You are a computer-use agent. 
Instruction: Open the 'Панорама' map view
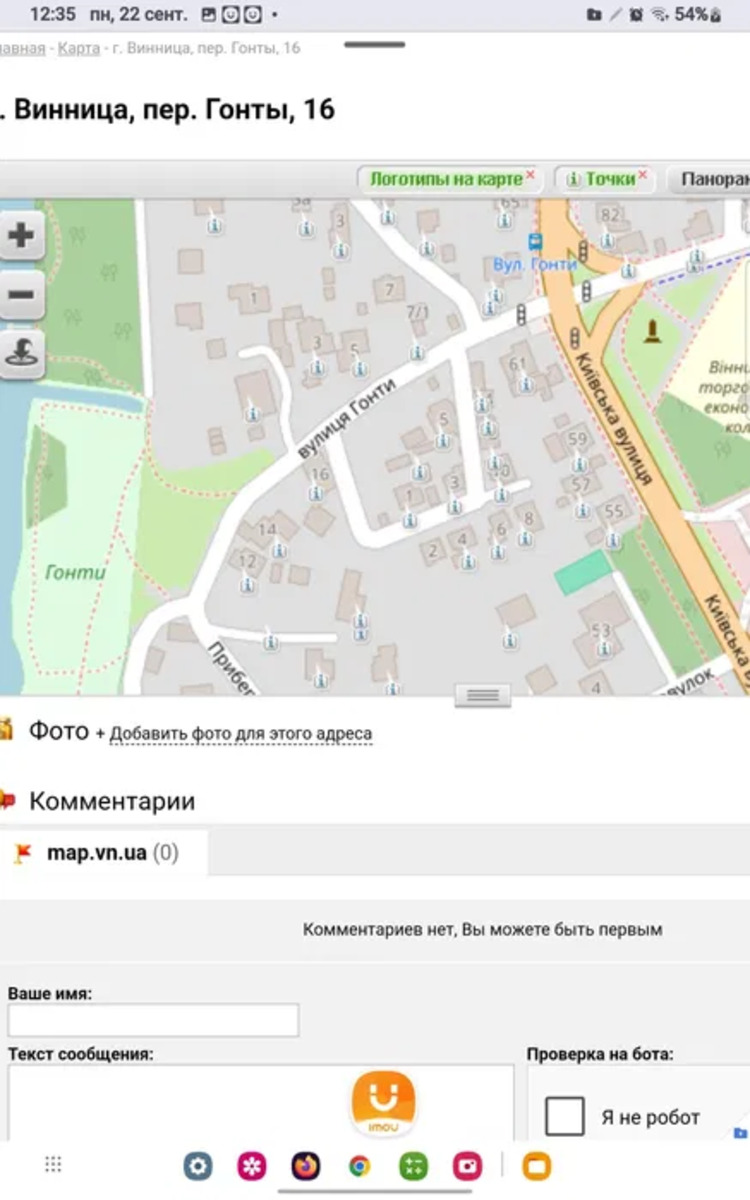[x=713, y=179]
